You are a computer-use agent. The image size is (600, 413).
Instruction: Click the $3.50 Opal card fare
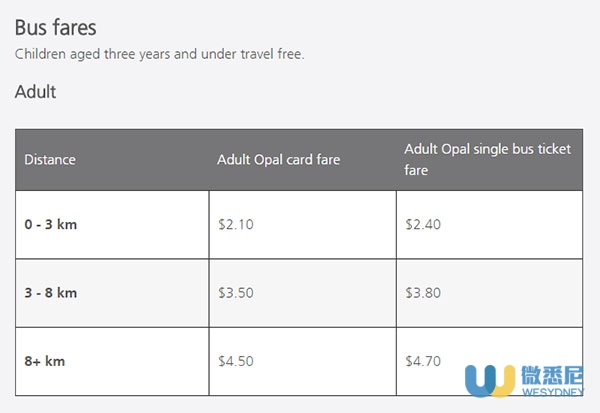[x=236, y=293]
